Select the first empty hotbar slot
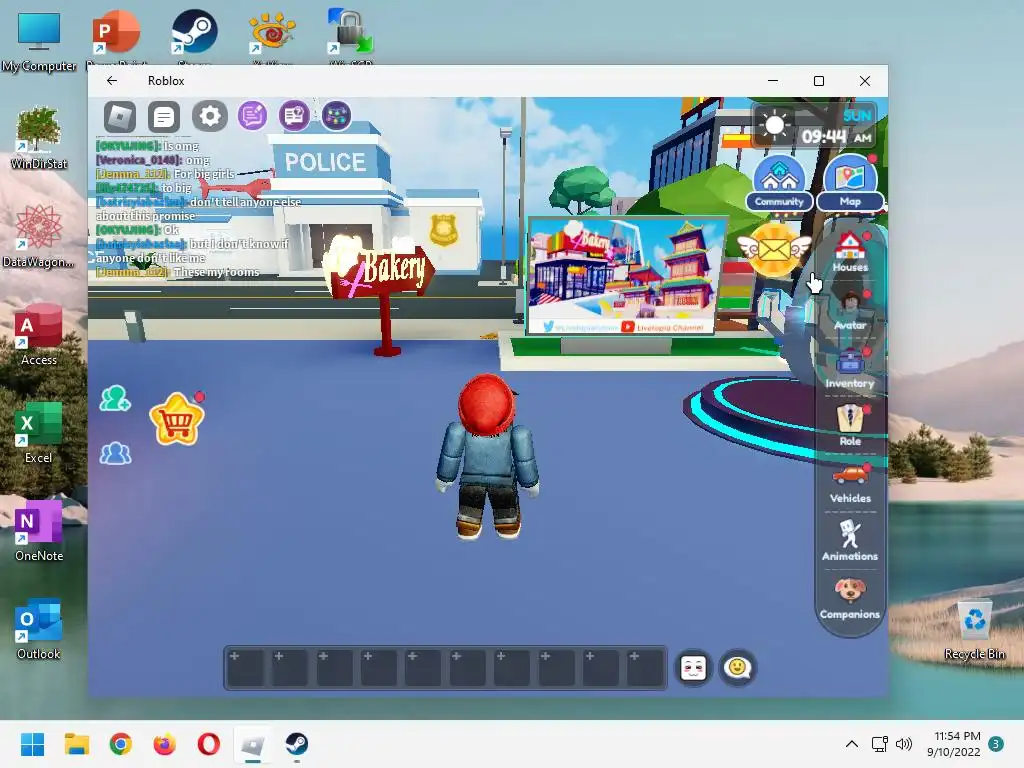This screenshot has height=768, width=1024. click(245, 668)
